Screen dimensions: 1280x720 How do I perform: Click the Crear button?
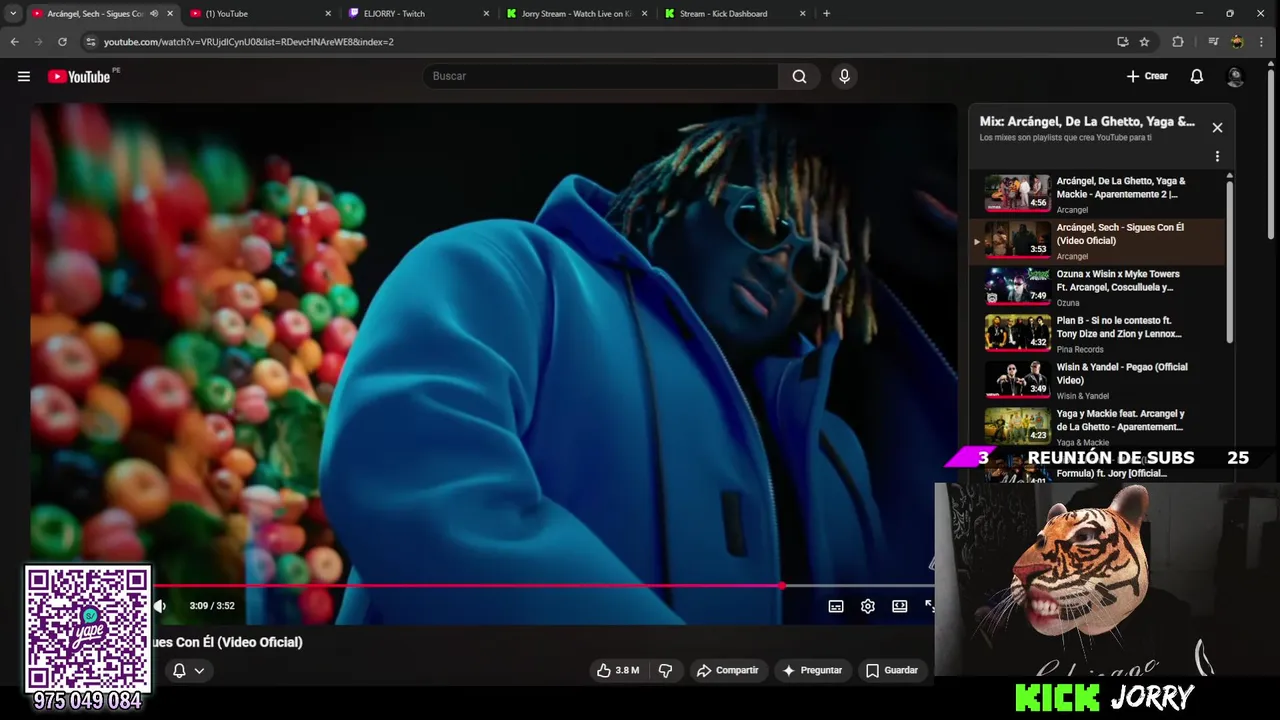1147,76
